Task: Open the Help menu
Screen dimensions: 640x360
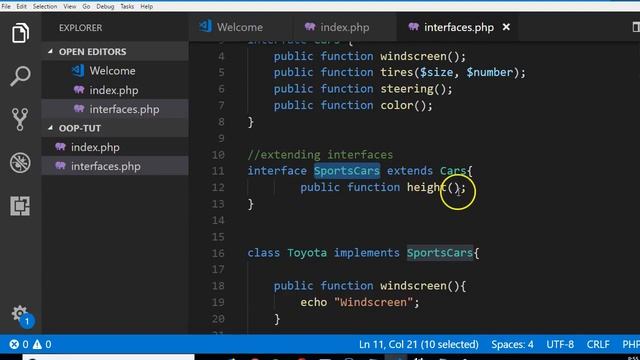Action: [147, 7]
